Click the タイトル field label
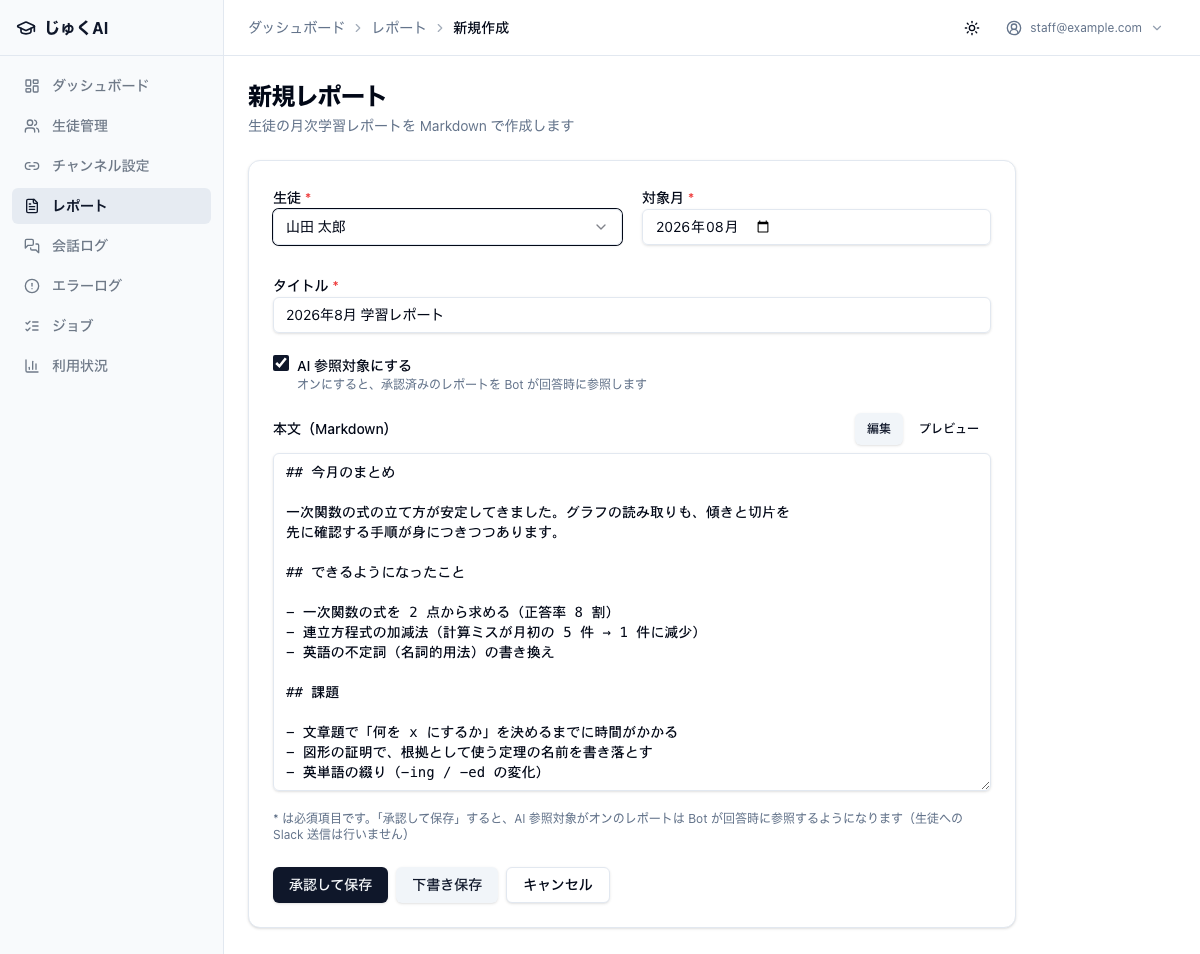The image size is (1200, 954). [x=301, y=286]
